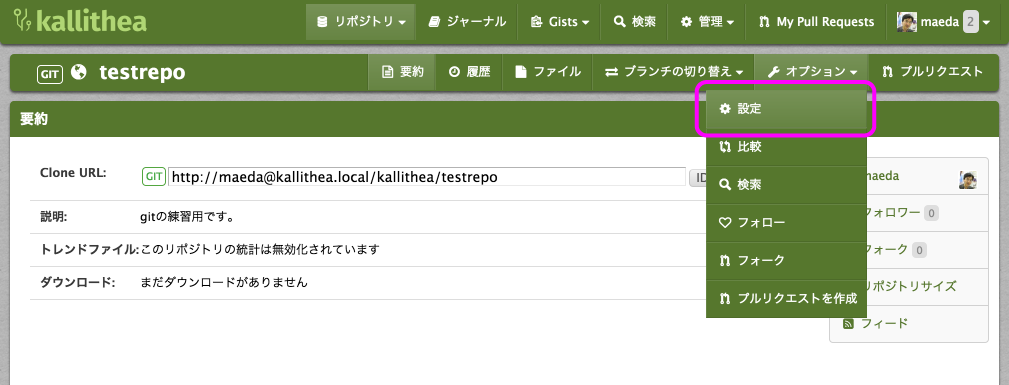Click the public globe icon
Screen dimensions: 1009x385
coord(79,72)
